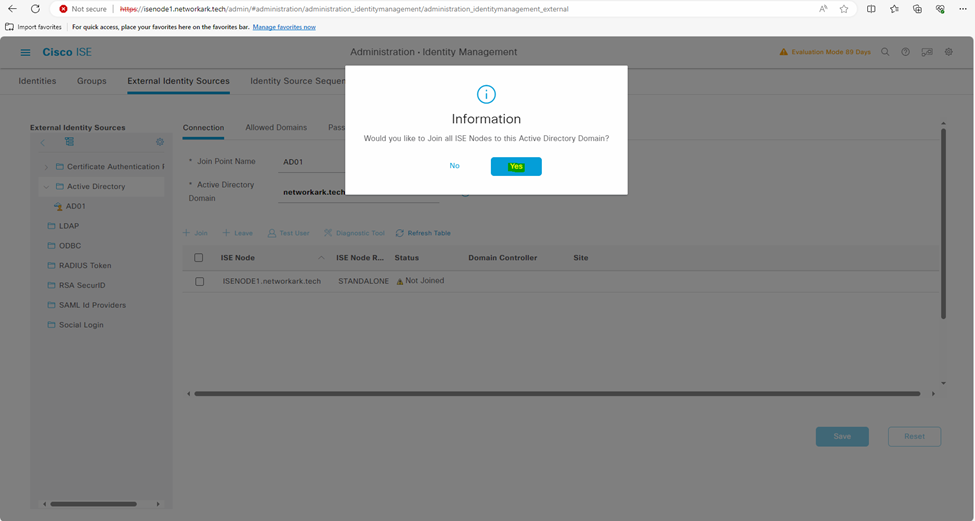Image resolution: width=975 pixels, height=521 pixels.
Task: Sort by the ISE Node column arrow
Action: coord(321,258)
